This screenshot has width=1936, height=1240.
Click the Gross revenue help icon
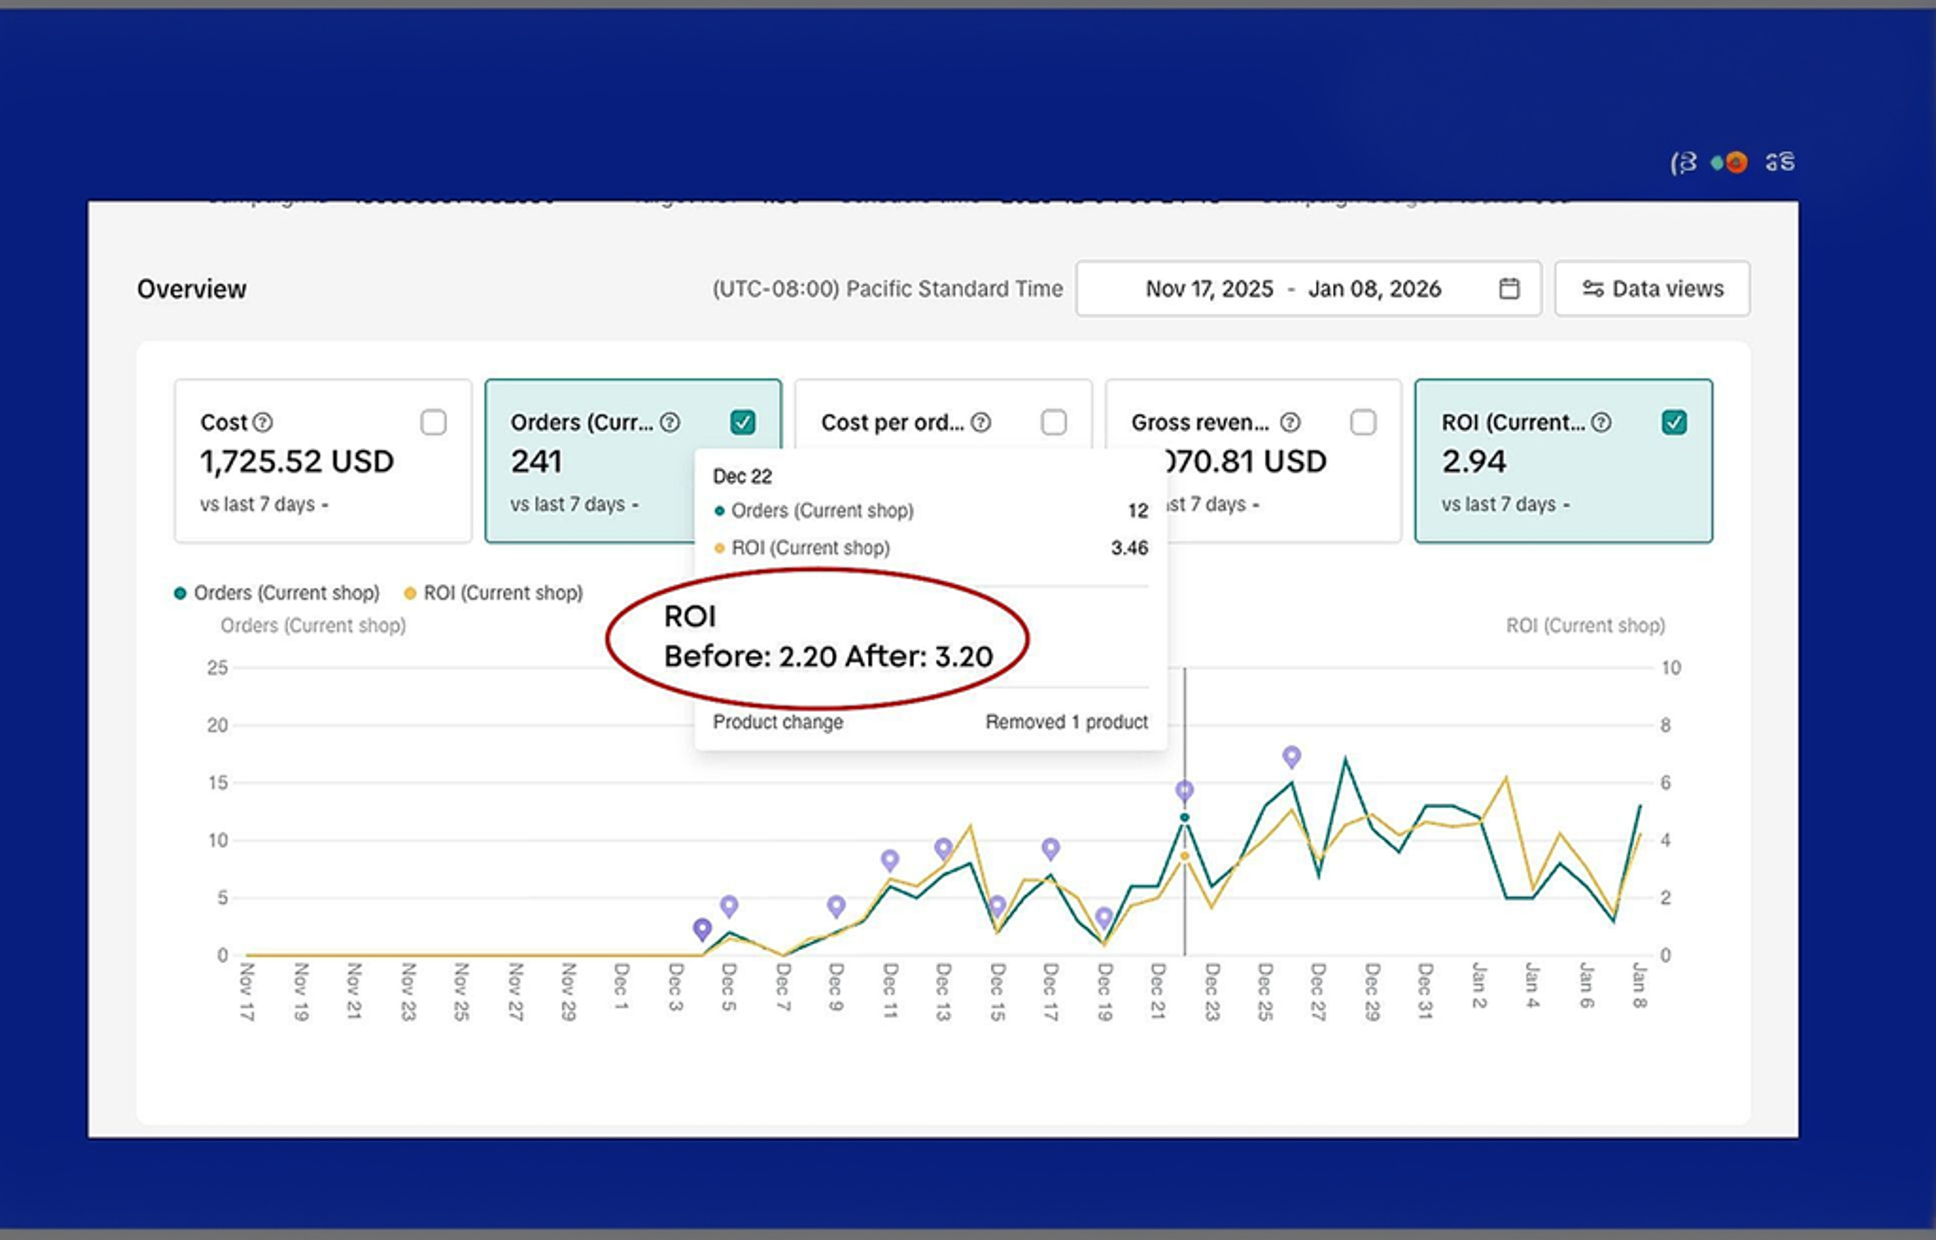click(1290, 422)
